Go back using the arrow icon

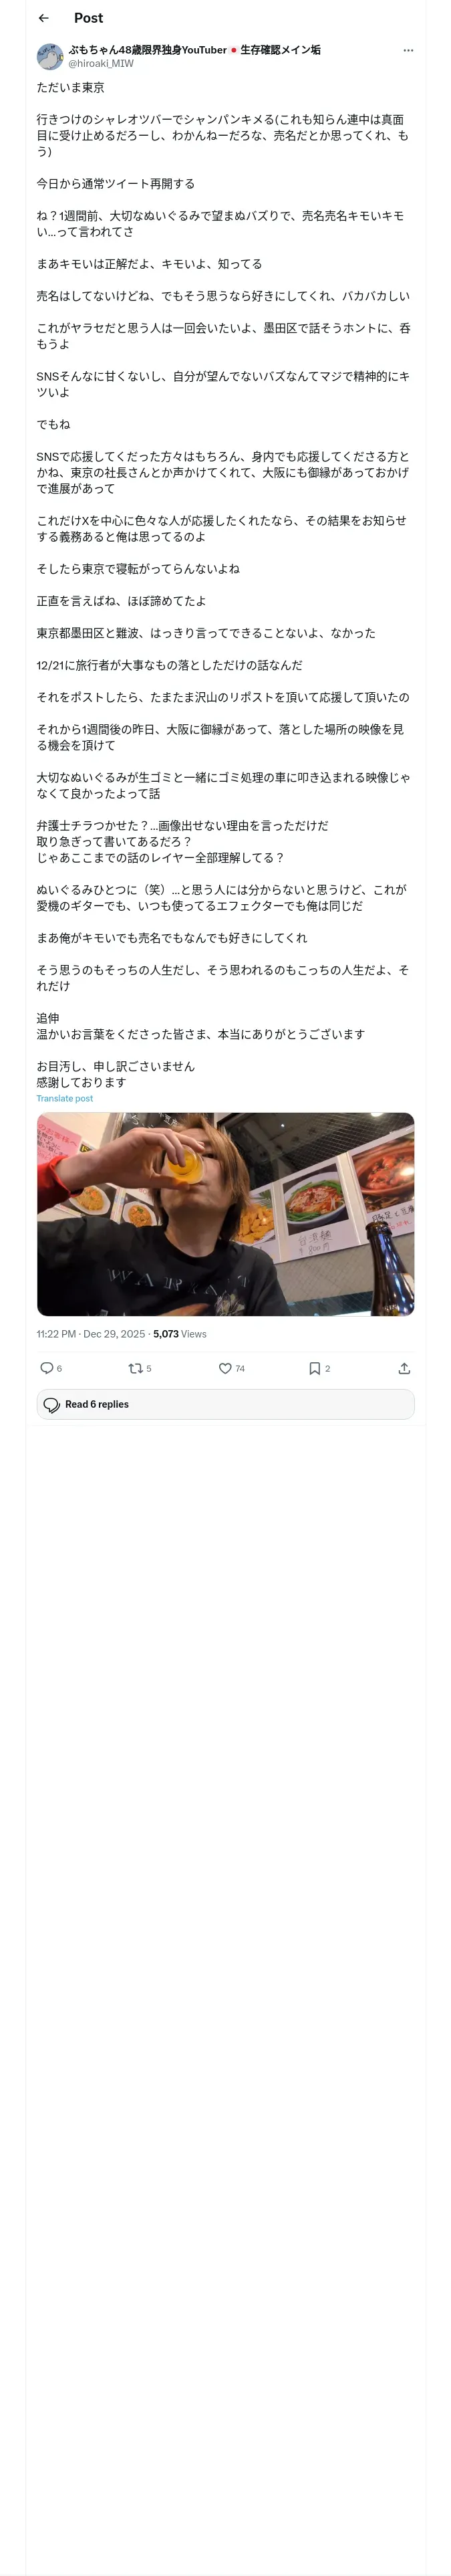coord(43,18)
